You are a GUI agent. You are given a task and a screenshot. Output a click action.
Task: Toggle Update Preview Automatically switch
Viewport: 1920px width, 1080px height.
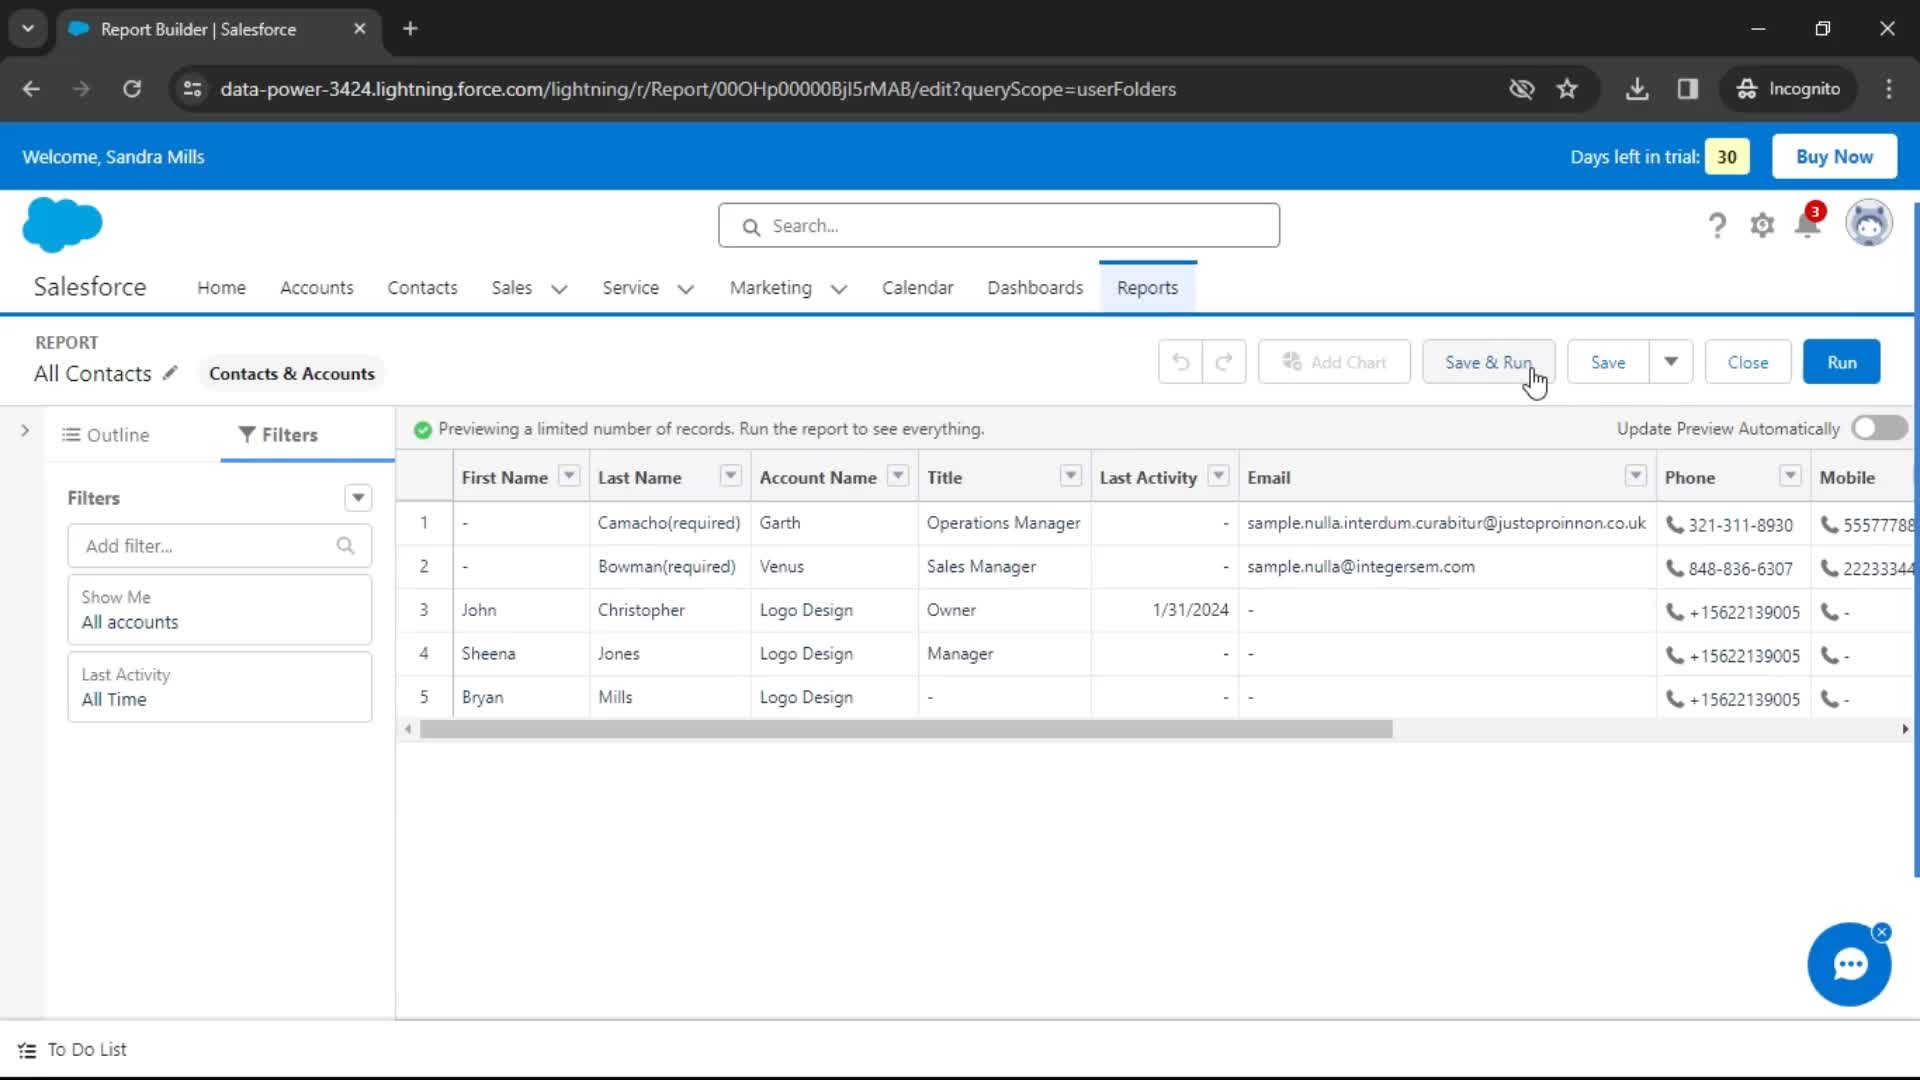click(1879, 428)
